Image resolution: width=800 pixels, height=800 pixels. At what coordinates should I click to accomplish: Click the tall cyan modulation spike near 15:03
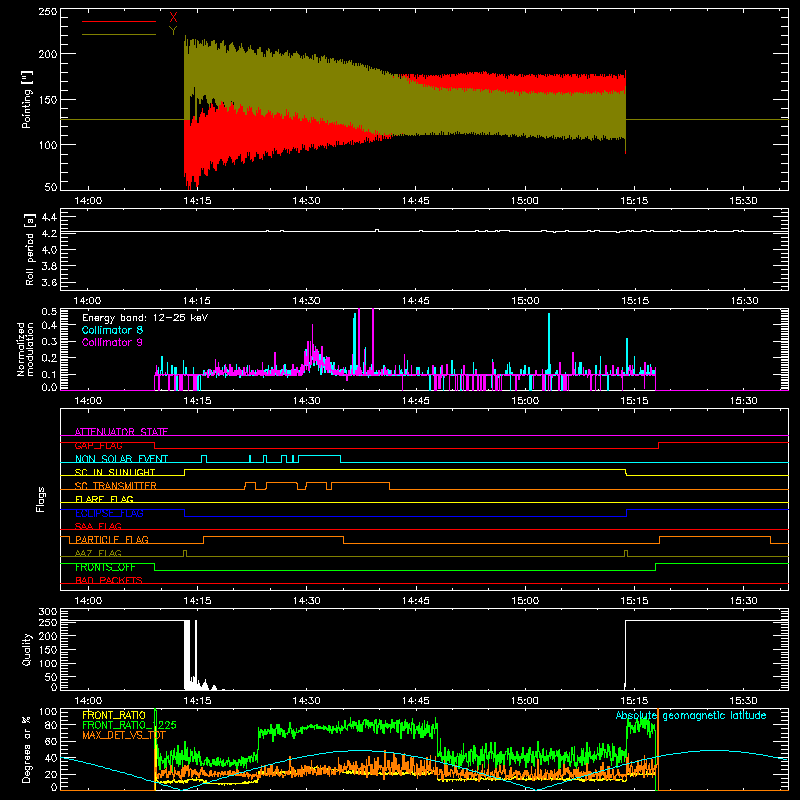(549, 342)
